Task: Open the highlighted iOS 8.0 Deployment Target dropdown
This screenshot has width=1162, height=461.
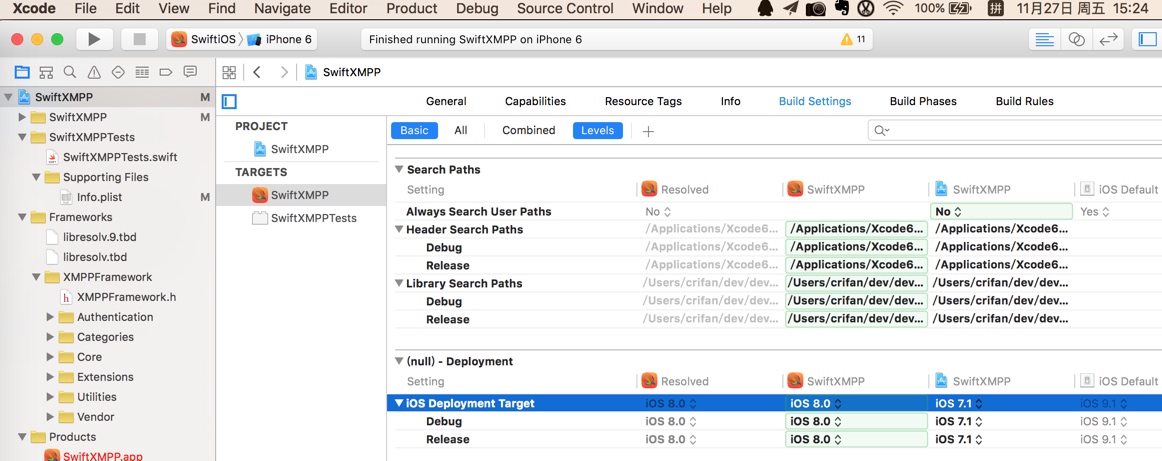Action: (x=815, y=404)
